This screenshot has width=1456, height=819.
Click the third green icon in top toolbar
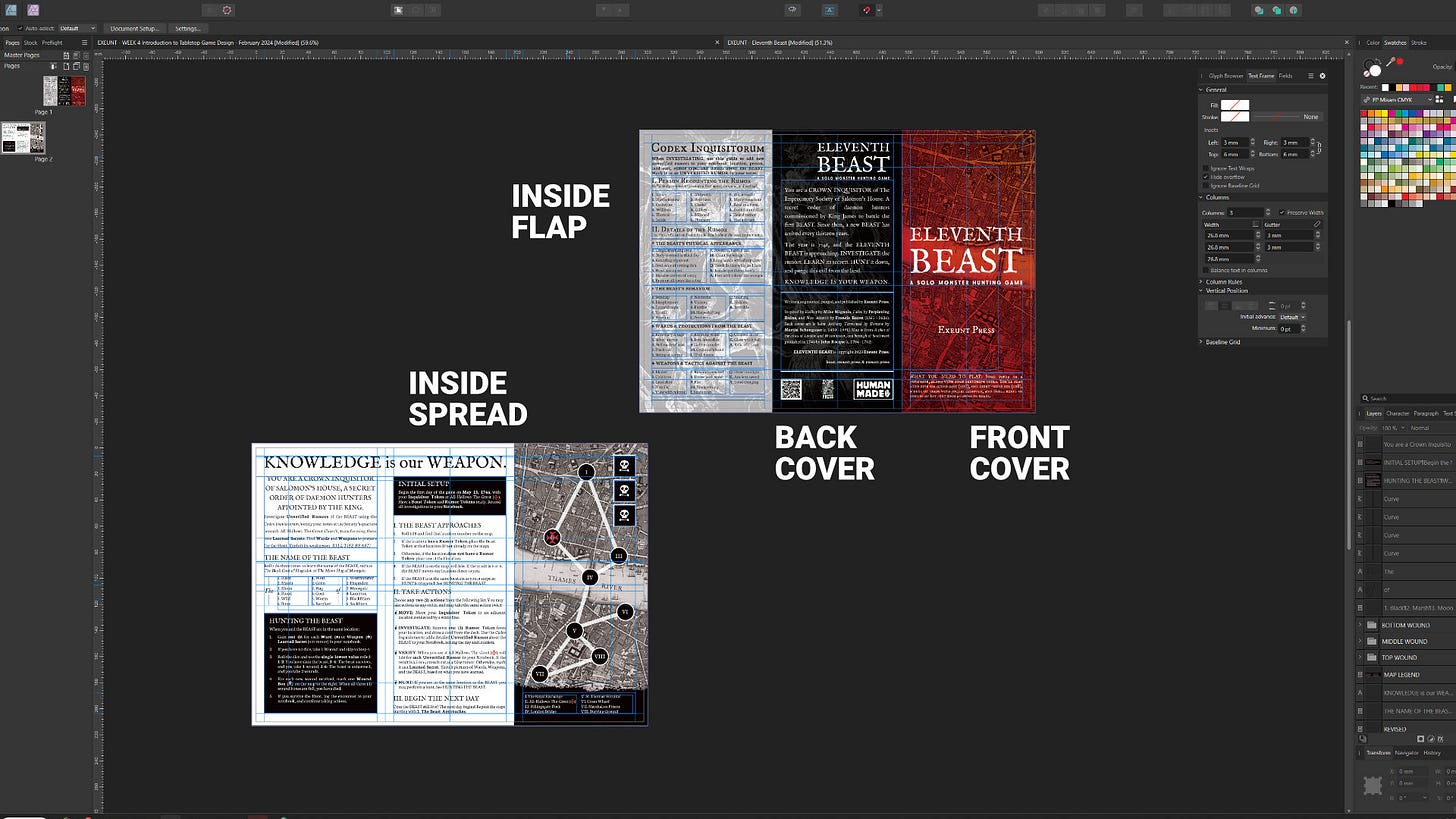pos(1293,10)
